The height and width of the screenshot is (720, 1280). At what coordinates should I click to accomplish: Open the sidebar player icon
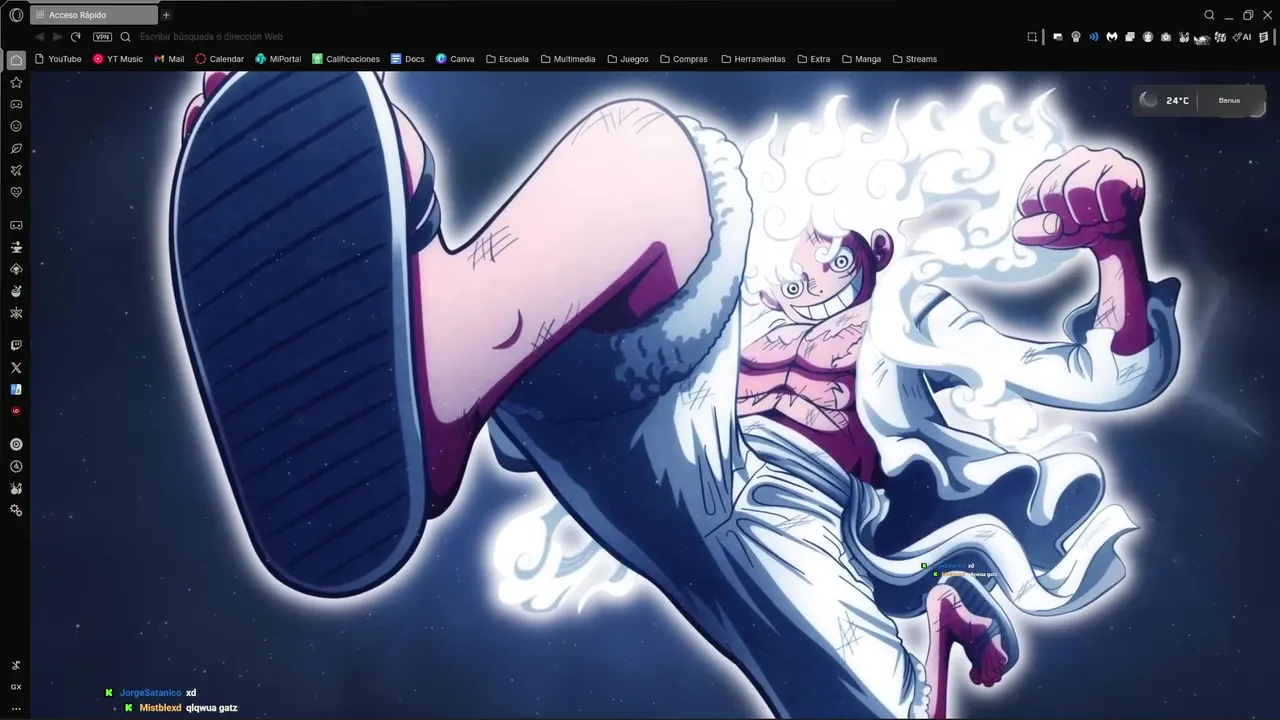pyautogui.click(x=16, y=444)
